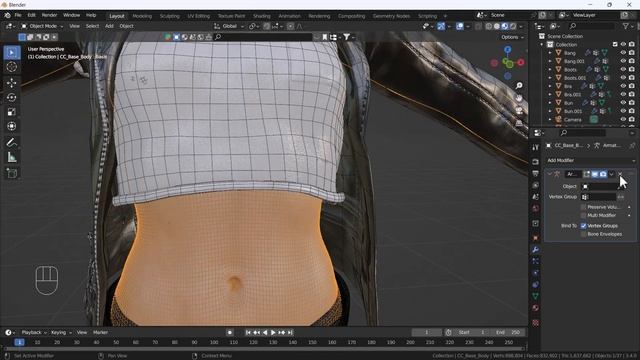Open the viewport Add menu
Image resolution: width=640 pixels, height=360 pixels.
click(x=109, y=26)
